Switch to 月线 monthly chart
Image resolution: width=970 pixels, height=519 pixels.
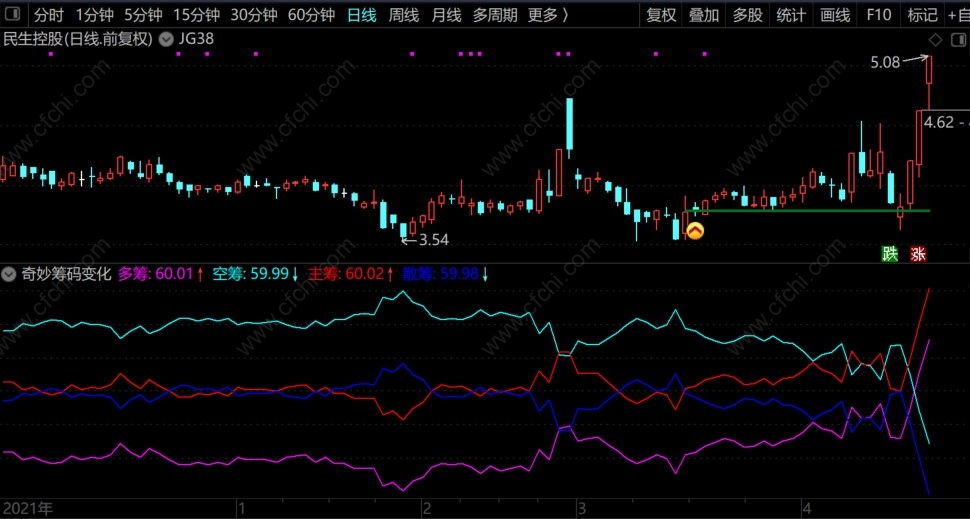(x=446, y=15)
